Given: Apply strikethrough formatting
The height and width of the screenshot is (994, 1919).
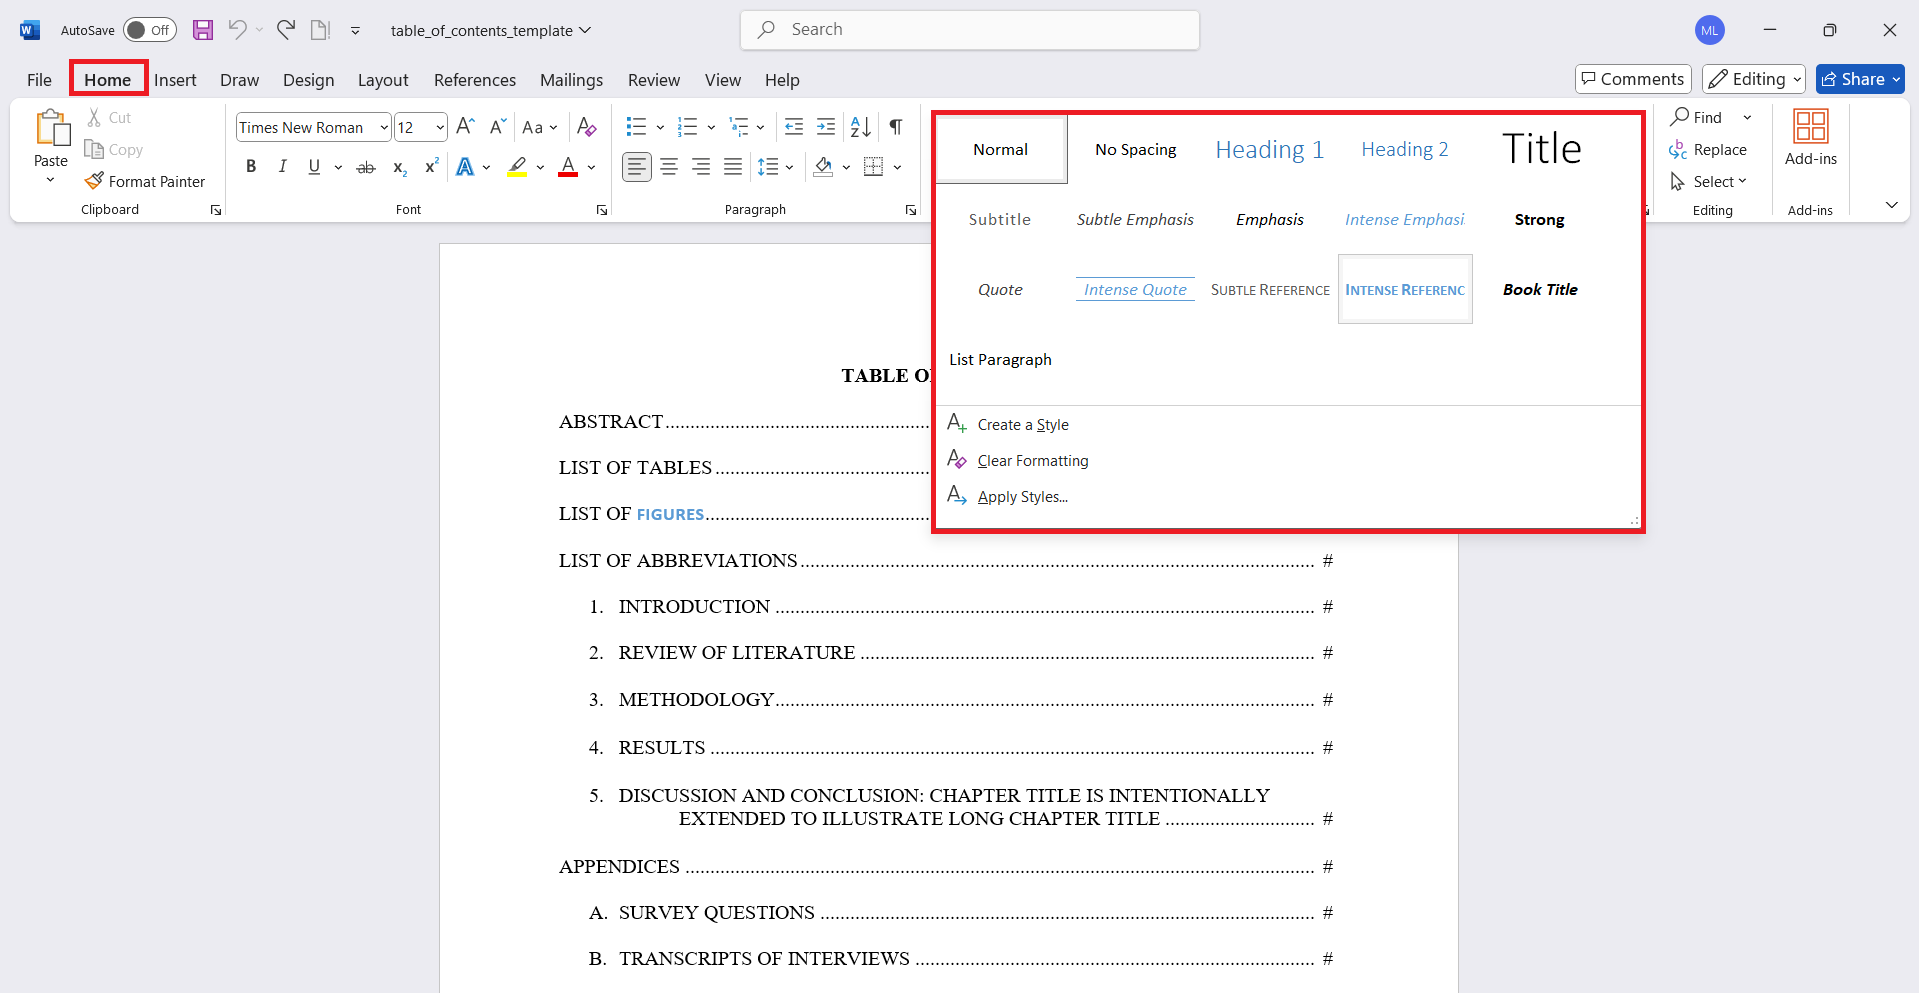Looking at the screenshot, I should (366, 167).
